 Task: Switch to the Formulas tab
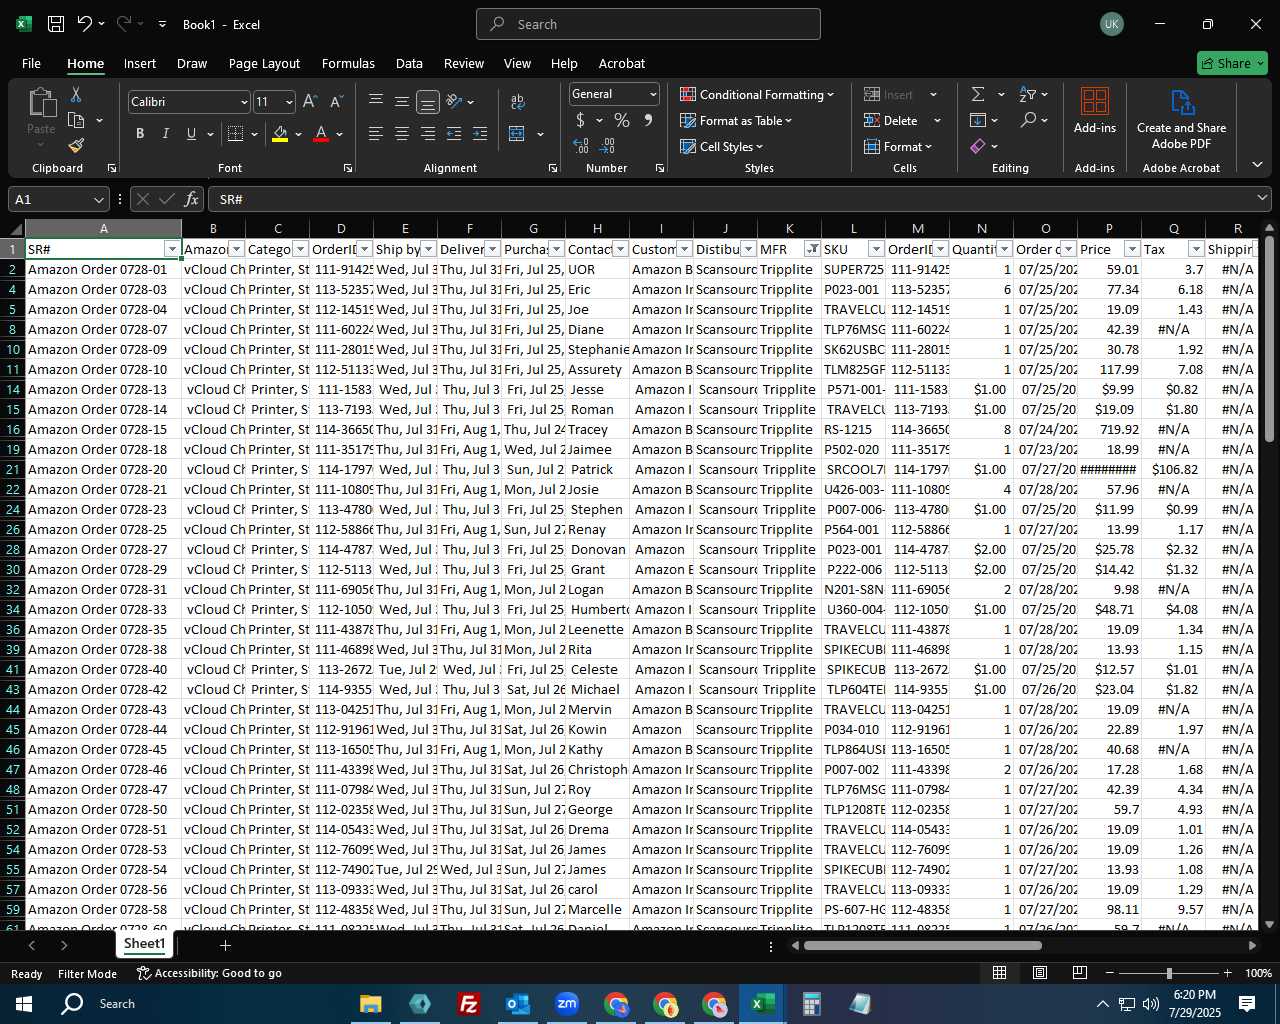[x=348, y=63]
